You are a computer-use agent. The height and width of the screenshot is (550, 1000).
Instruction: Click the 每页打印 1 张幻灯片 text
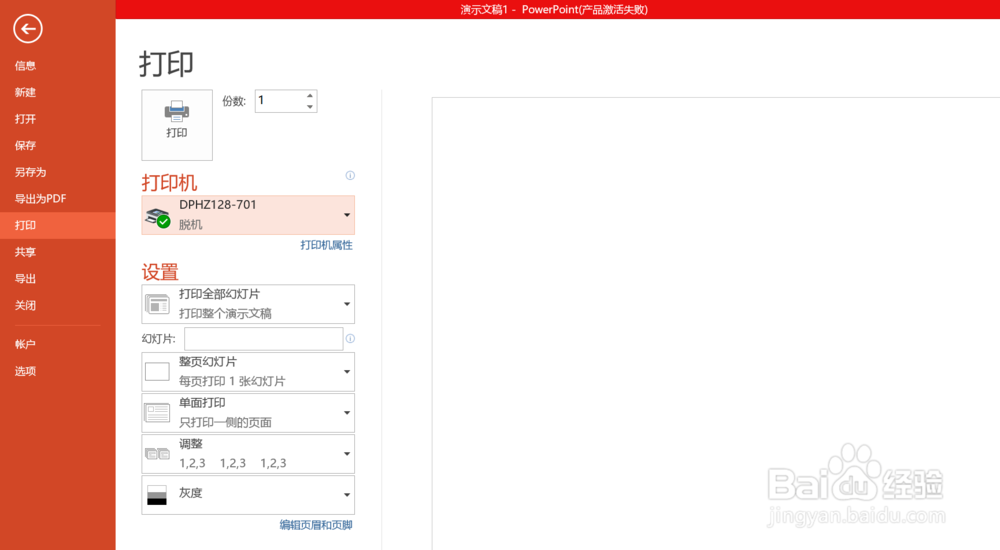[232, 381]
